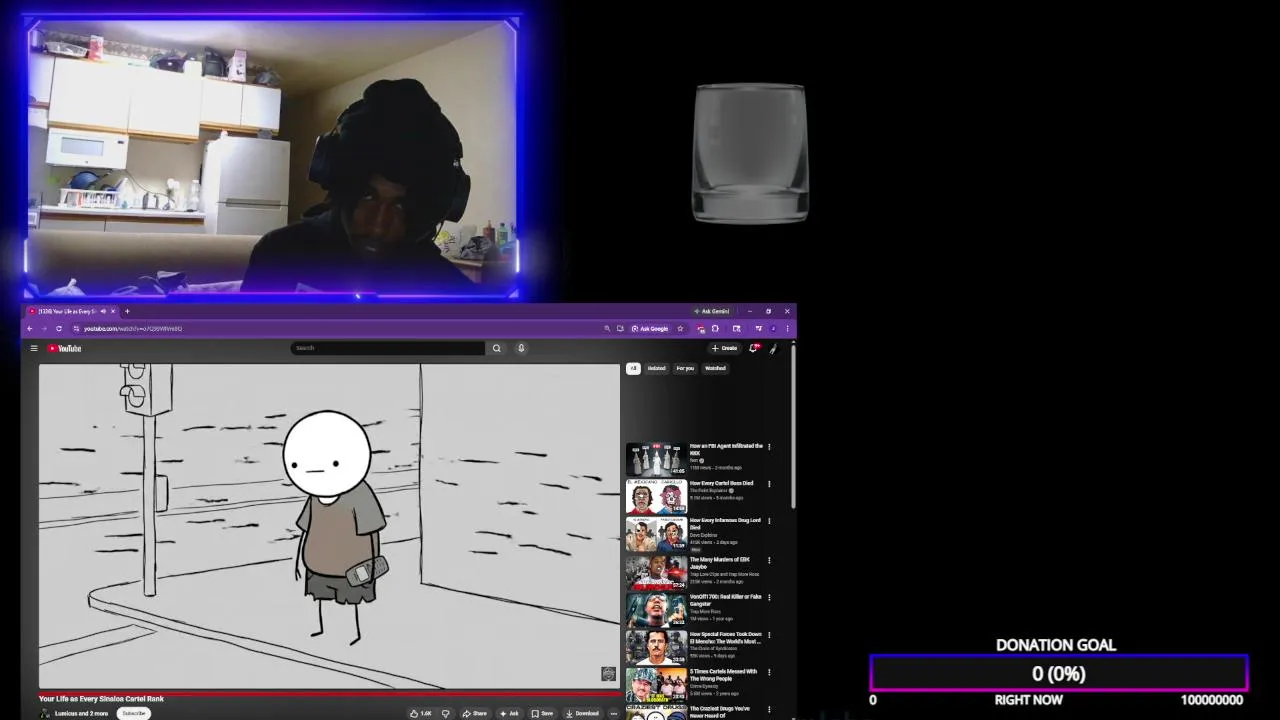
Task: Open options for 'How Special Forces Took Down'
Action: click(x=769, y=634)
